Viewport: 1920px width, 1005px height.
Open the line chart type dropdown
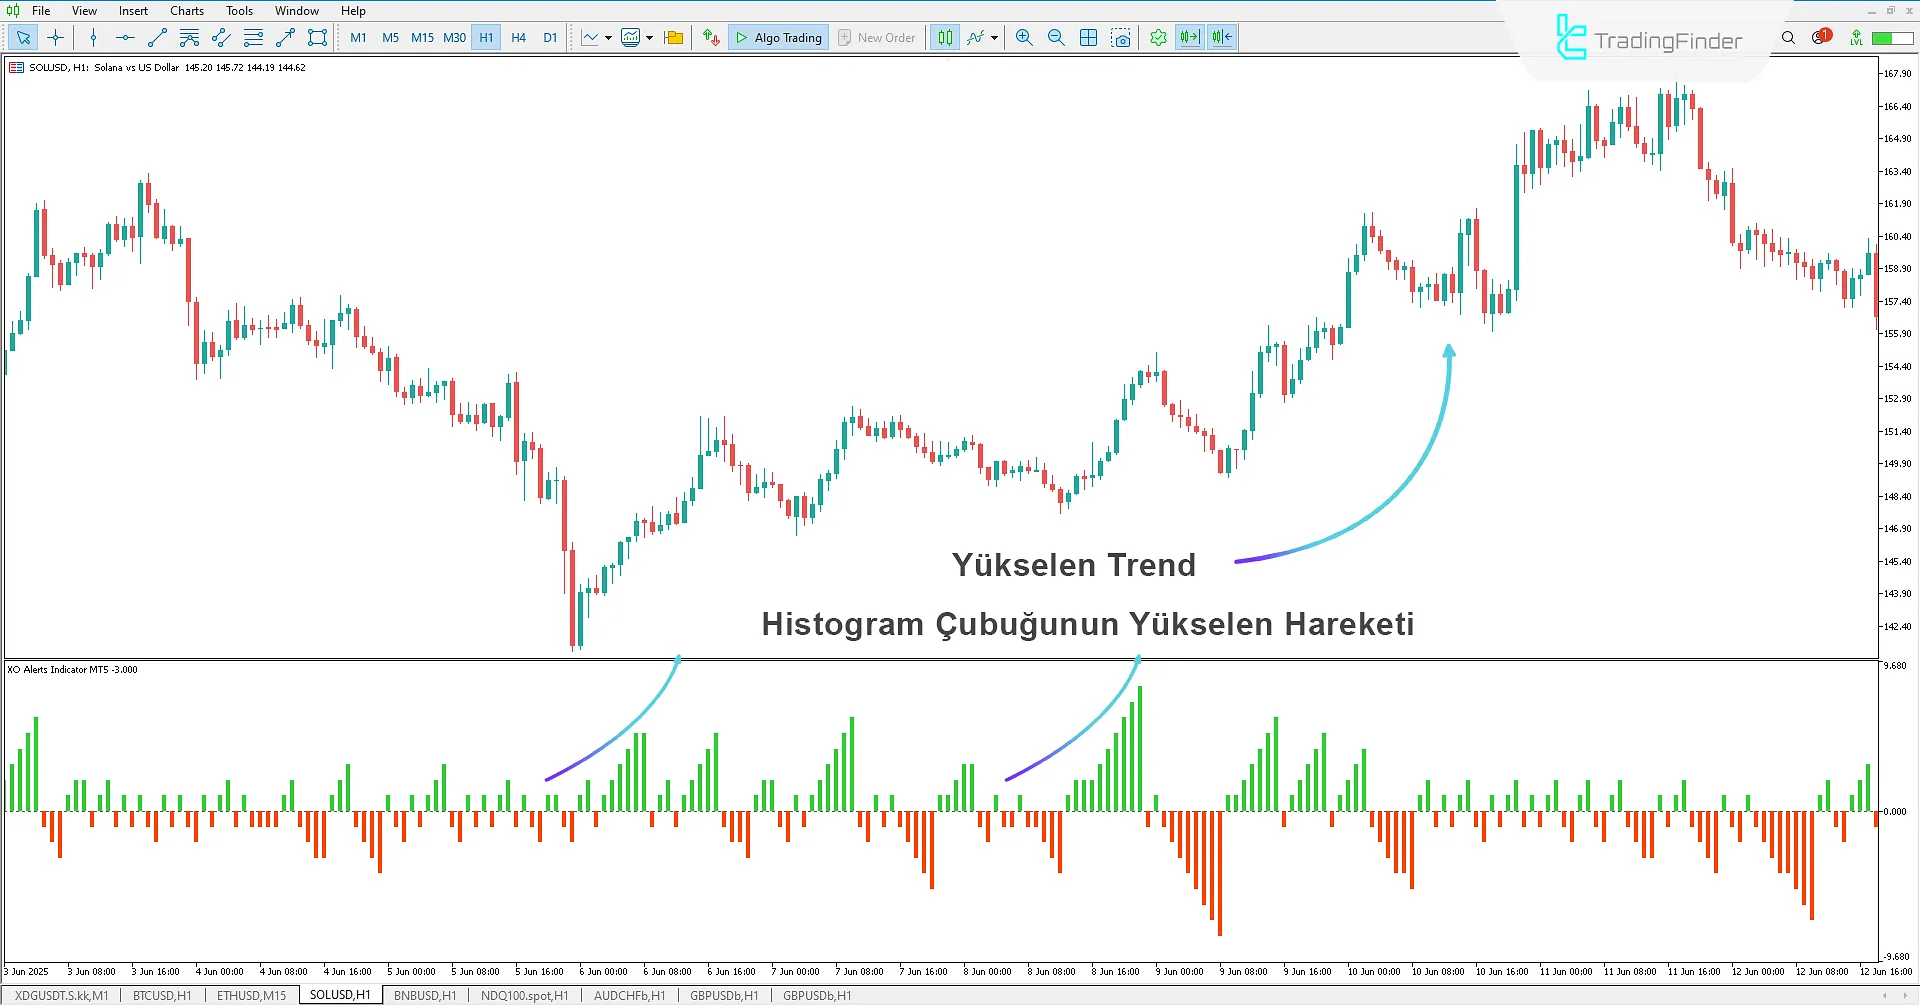point(607,37)
